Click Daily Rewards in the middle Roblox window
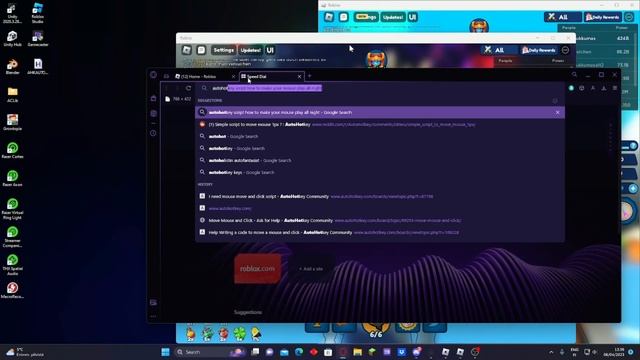 (539, 50)
